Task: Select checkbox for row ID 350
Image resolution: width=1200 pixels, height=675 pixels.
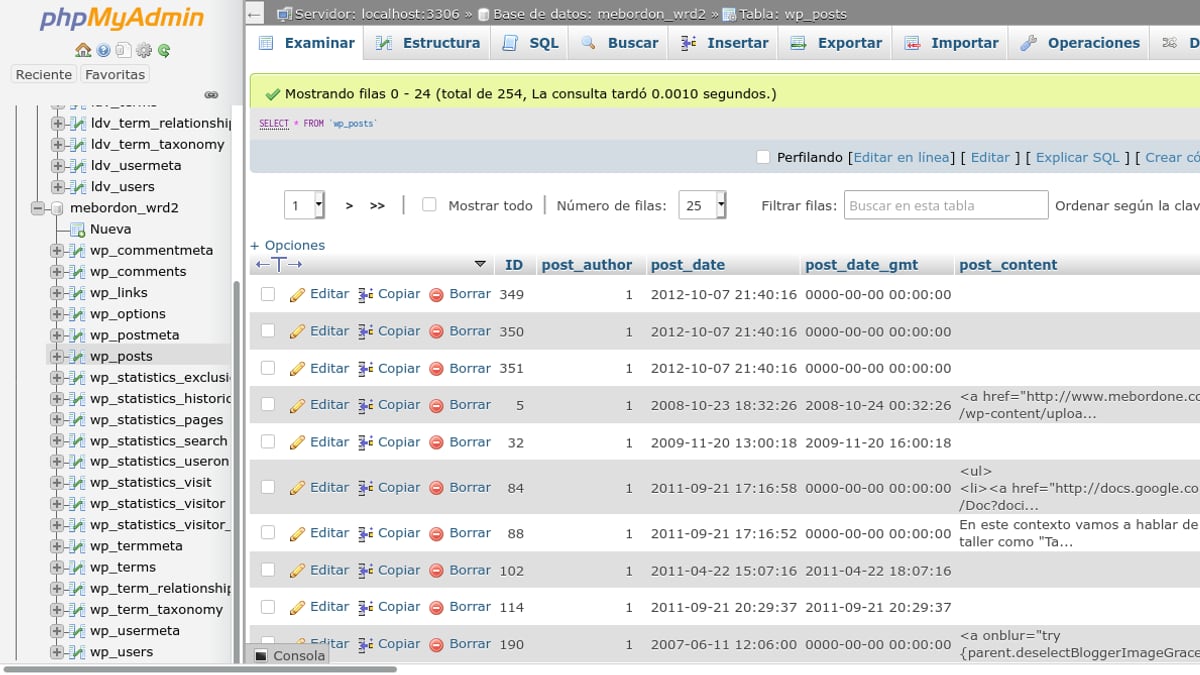Action: tap(267, 331)
